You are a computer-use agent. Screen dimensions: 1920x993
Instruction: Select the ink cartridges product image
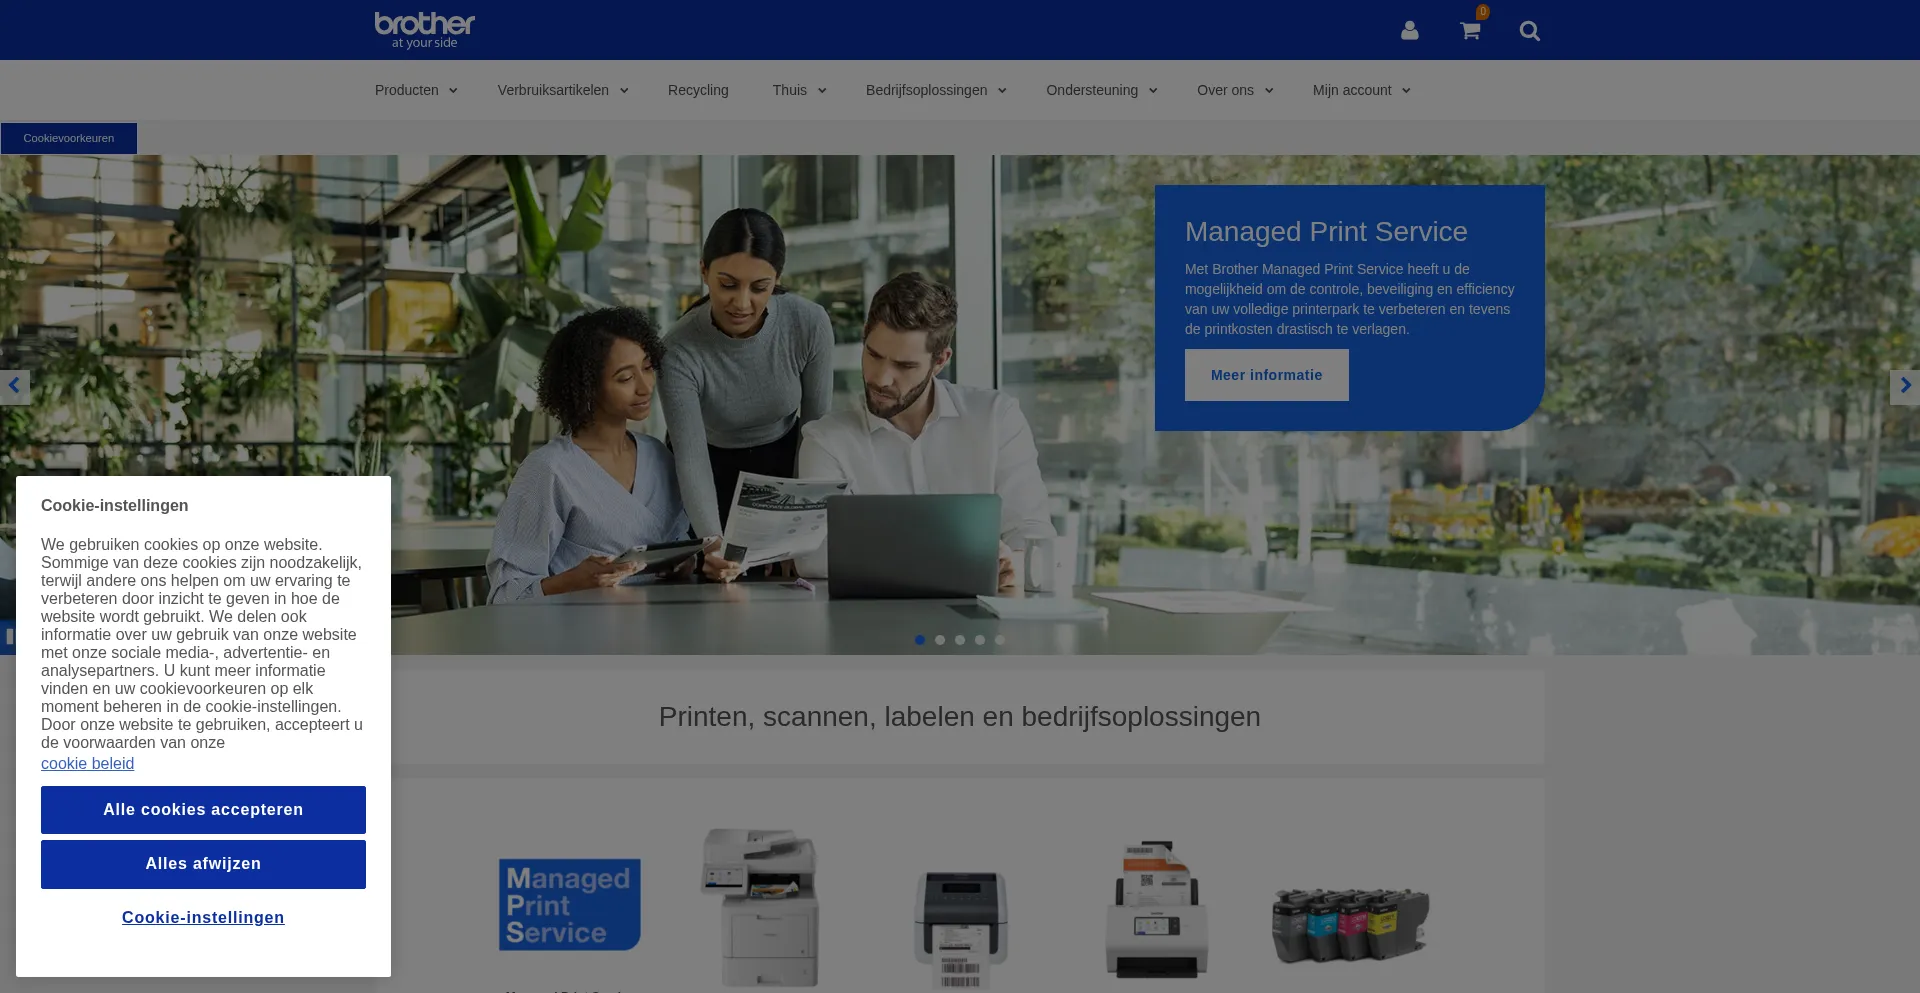[1350, 925]
